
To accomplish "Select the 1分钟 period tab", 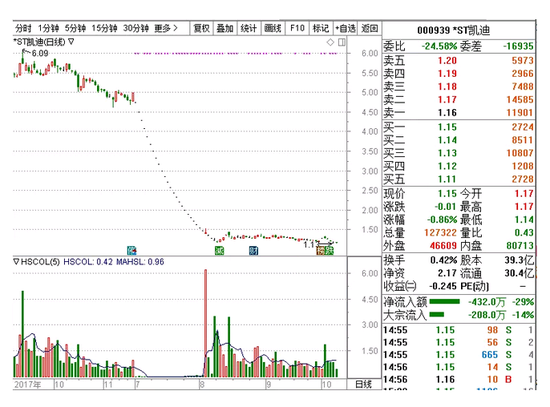I will coord(48,28).
